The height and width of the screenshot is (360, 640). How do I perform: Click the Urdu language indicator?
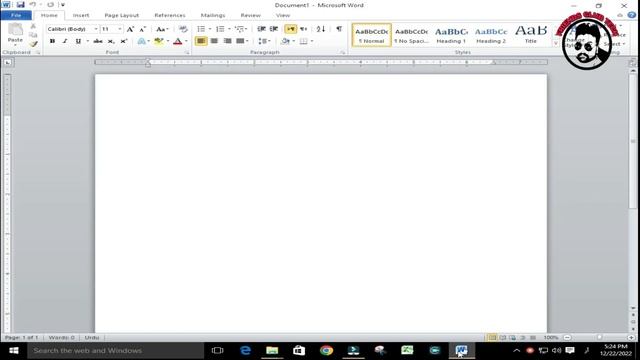click(92, 338)
